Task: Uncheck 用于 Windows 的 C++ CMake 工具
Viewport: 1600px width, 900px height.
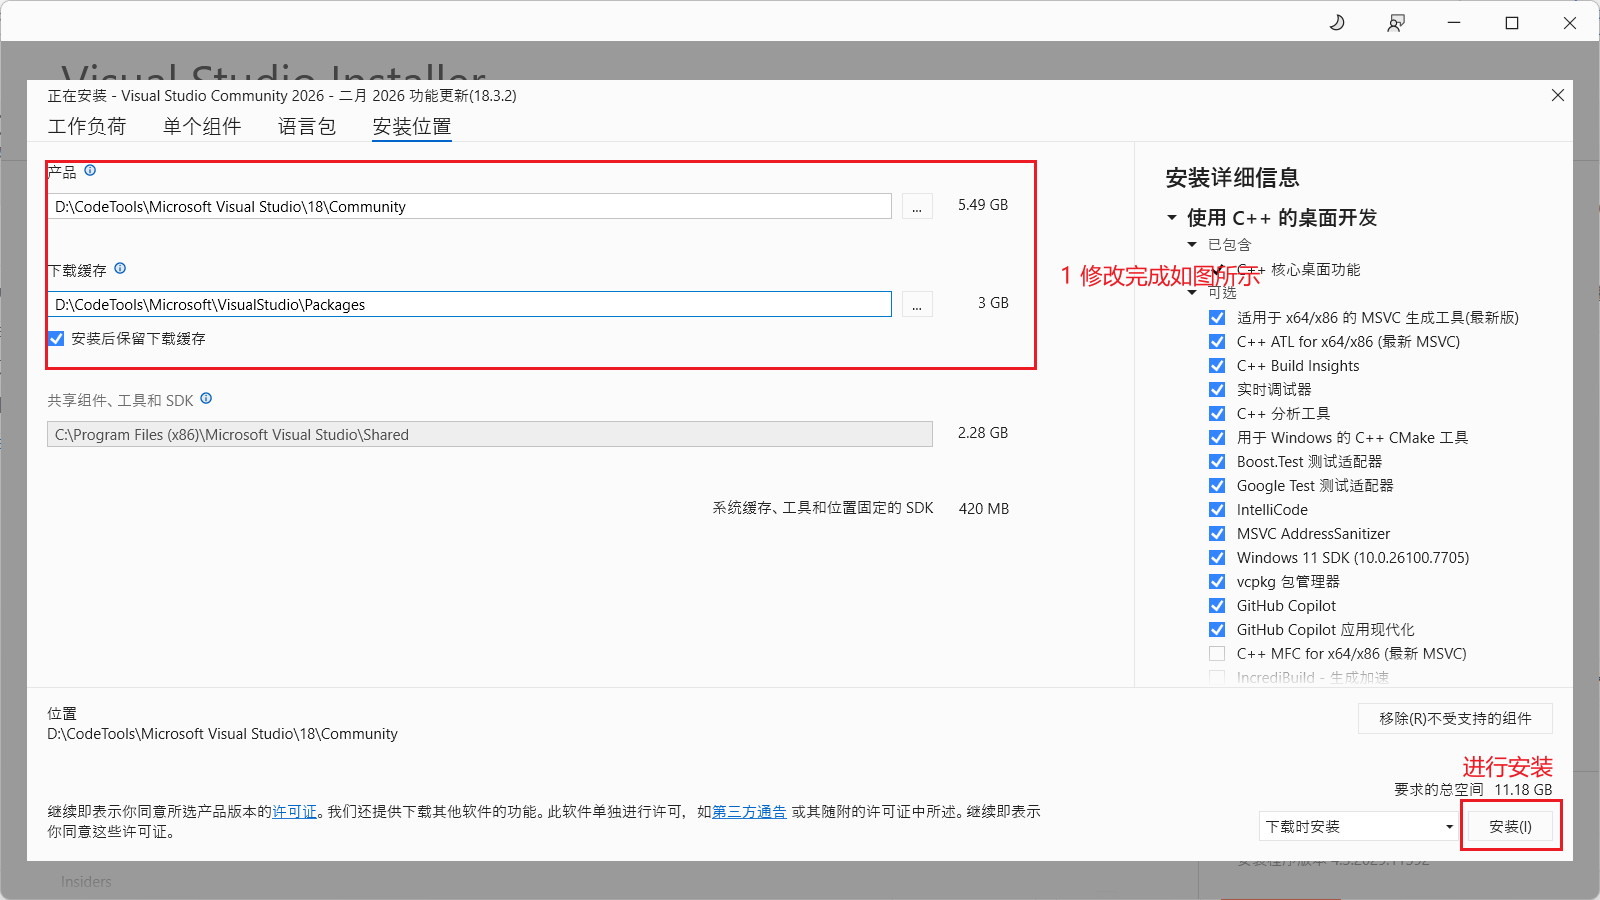Action: pyautogui.click(x=1217, y=438)
